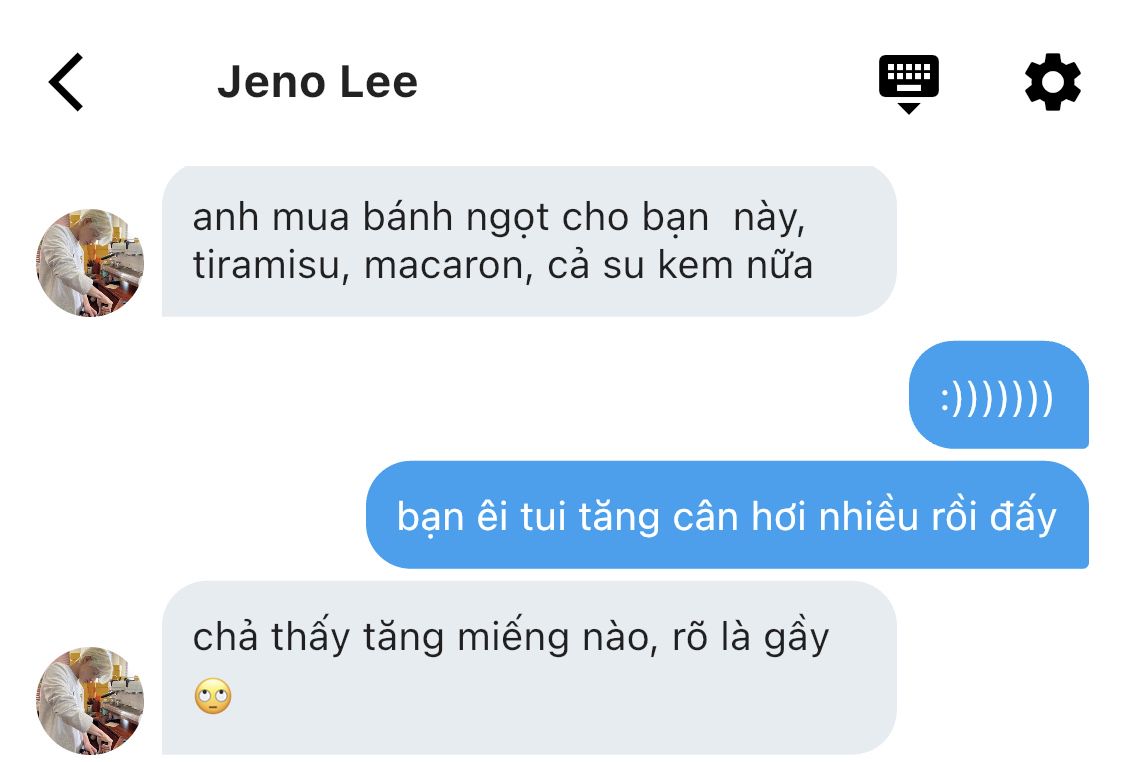Select the message starting 'anh mua bánh ngọt'
Screen dimensions: 1125x762
click(x=529, y=241)
